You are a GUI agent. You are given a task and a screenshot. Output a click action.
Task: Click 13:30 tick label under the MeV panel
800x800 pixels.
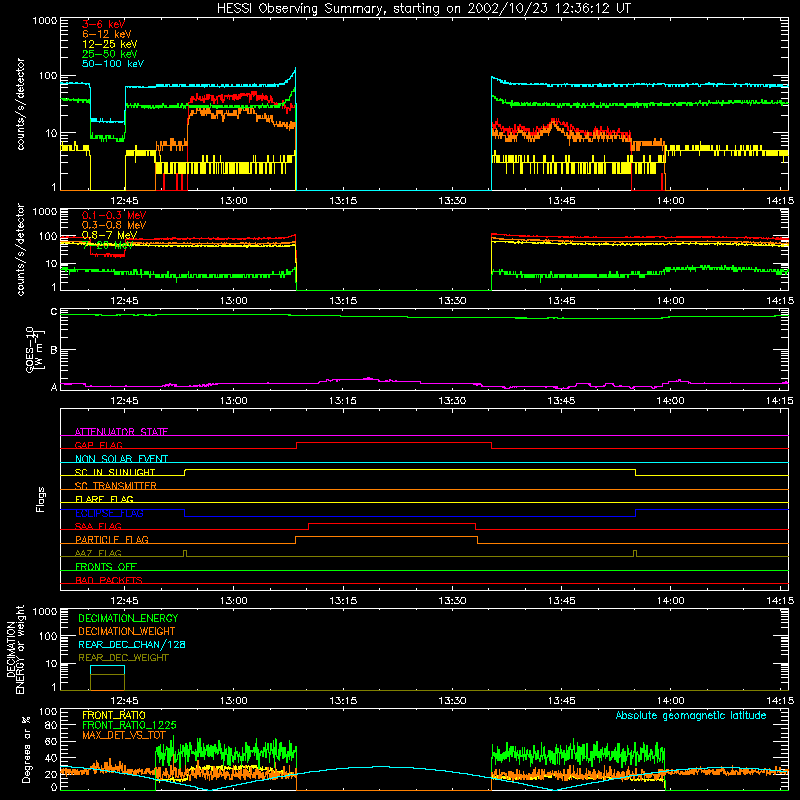click(452, 301)
